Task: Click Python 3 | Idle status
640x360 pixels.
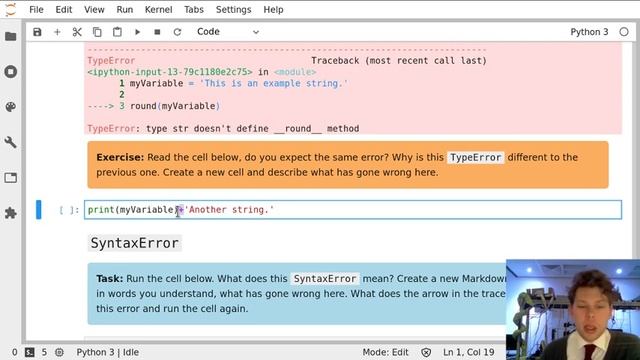Action: point(108,352)
